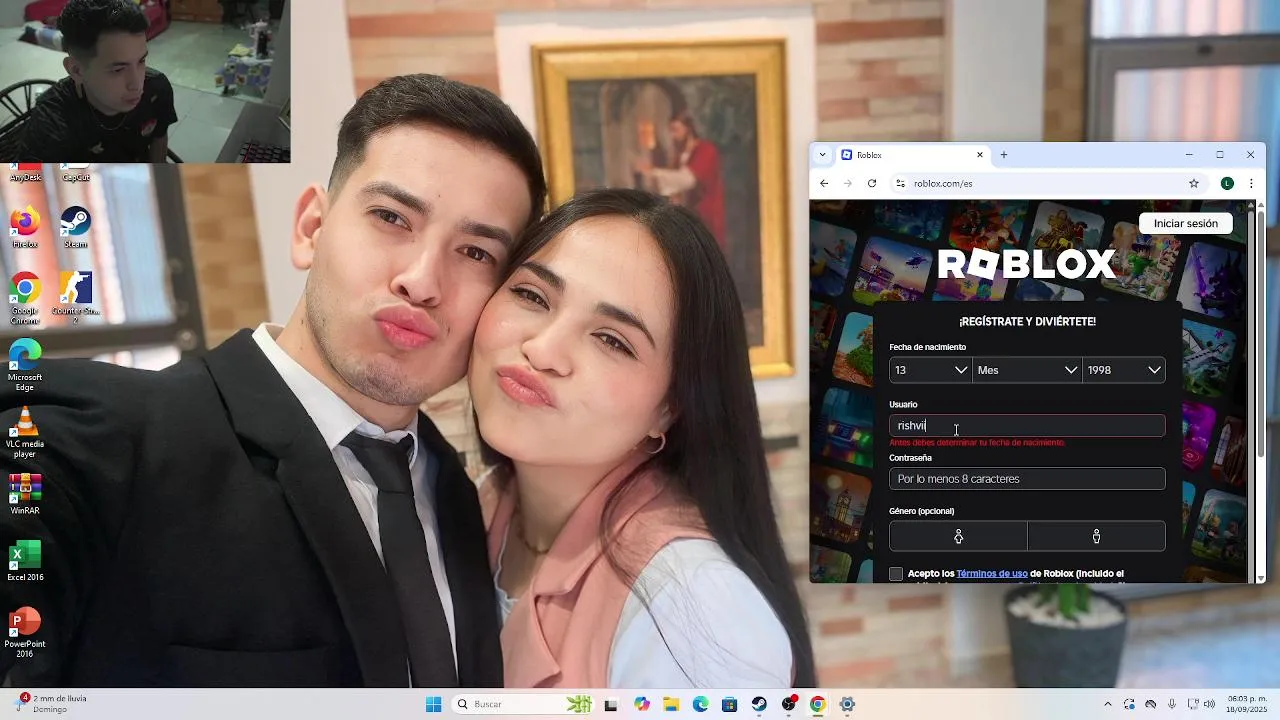The height and width of the screenshot is (720, 1280).
Task: Click the scrollbar down arrow in Chrome
Action: 1260,578
